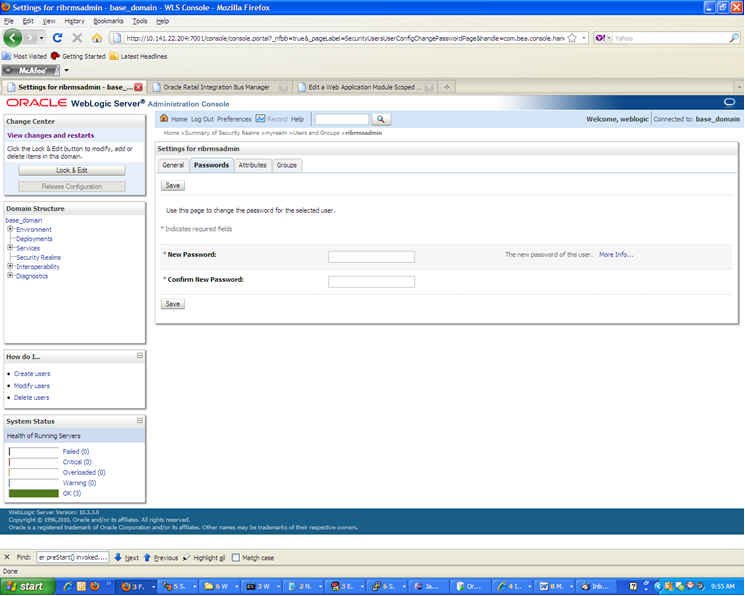Click the Yahoo search magnifier icon

point(734,38)
